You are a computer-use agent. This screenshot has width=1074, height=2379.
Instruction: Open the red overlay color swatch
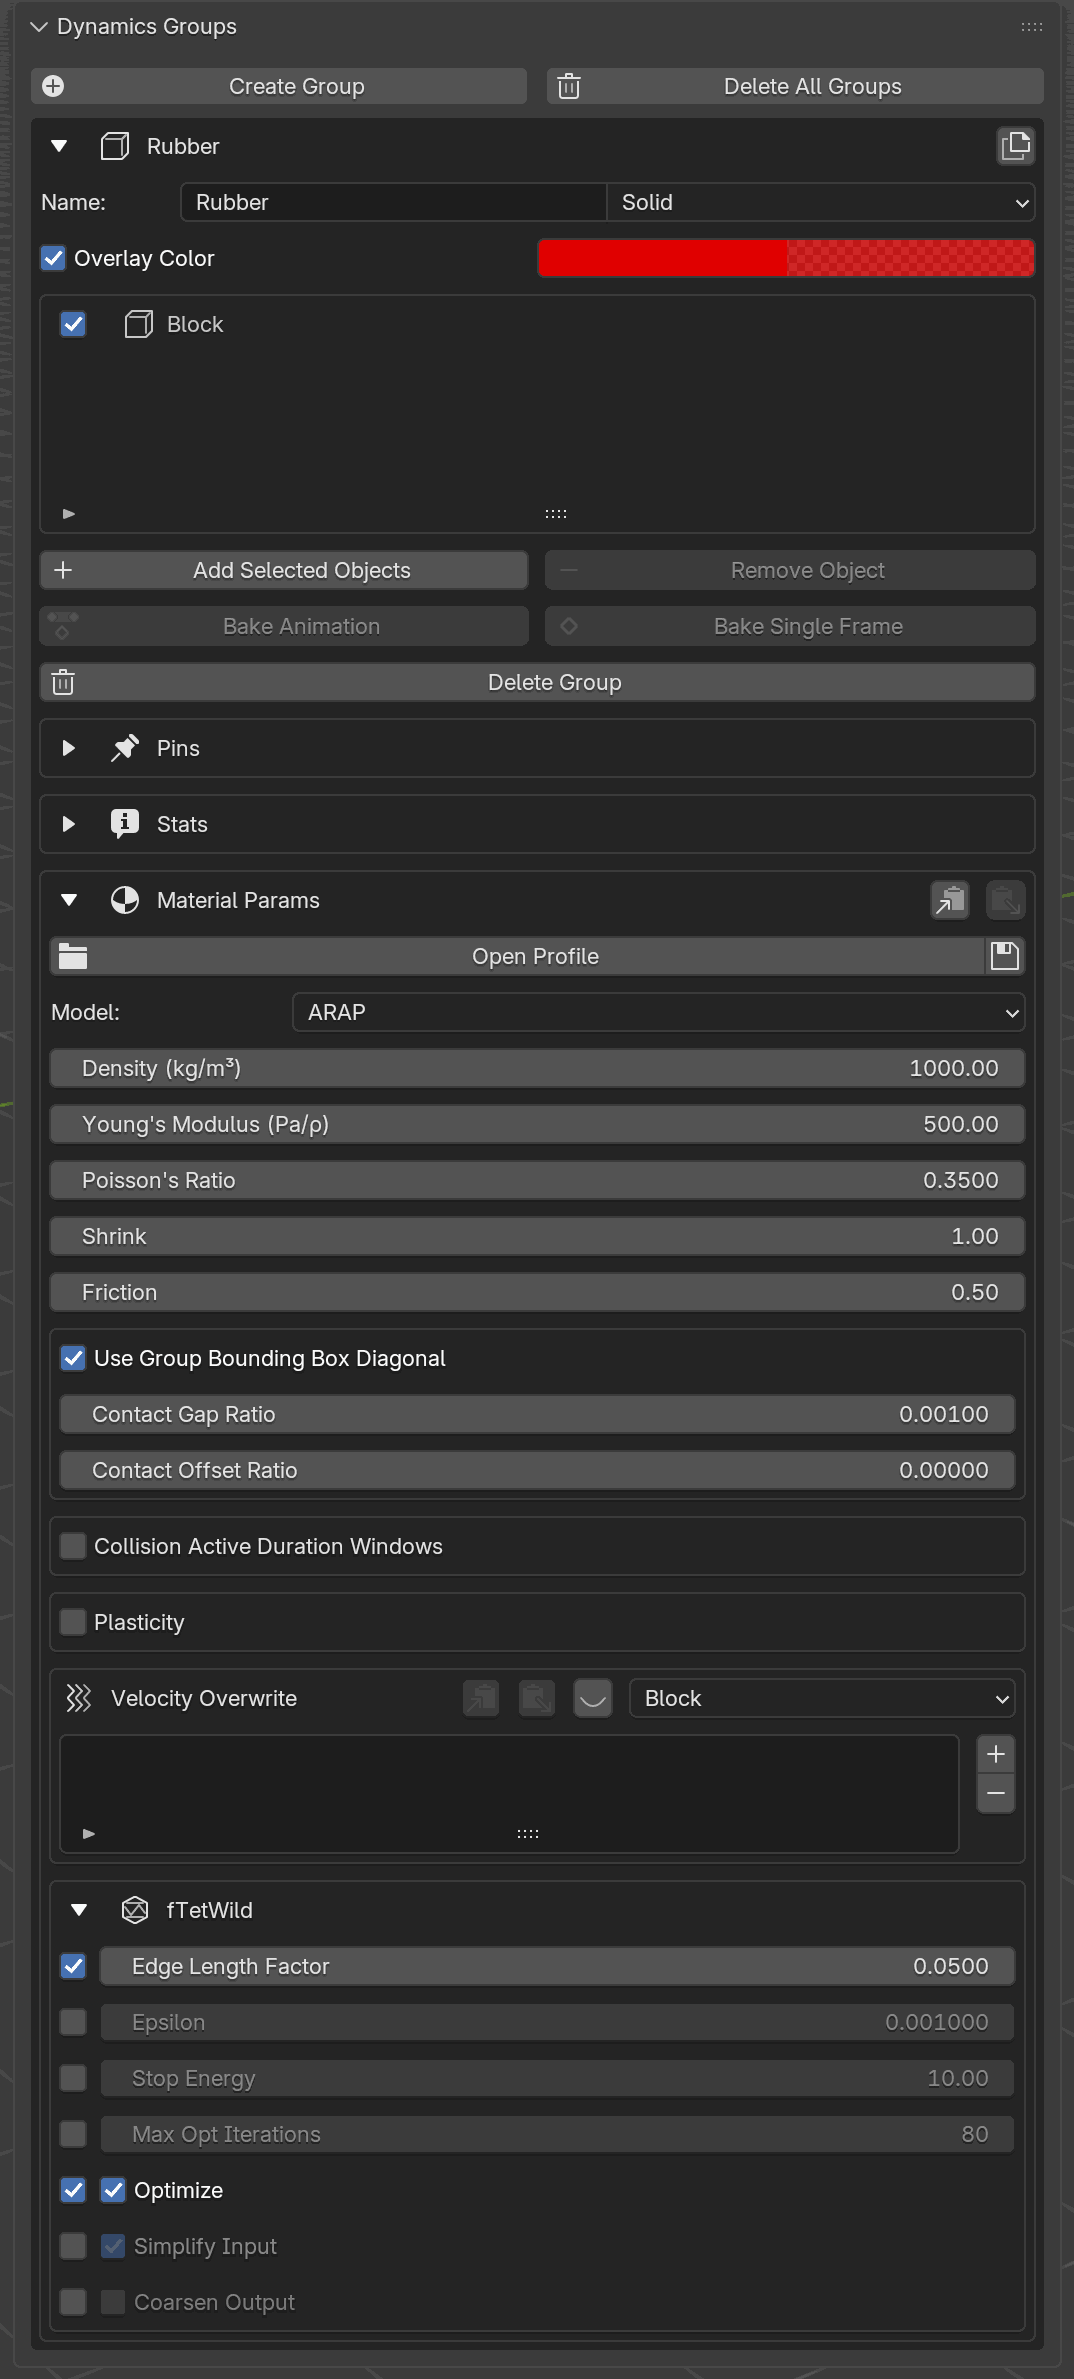click(x=786, y=258)
